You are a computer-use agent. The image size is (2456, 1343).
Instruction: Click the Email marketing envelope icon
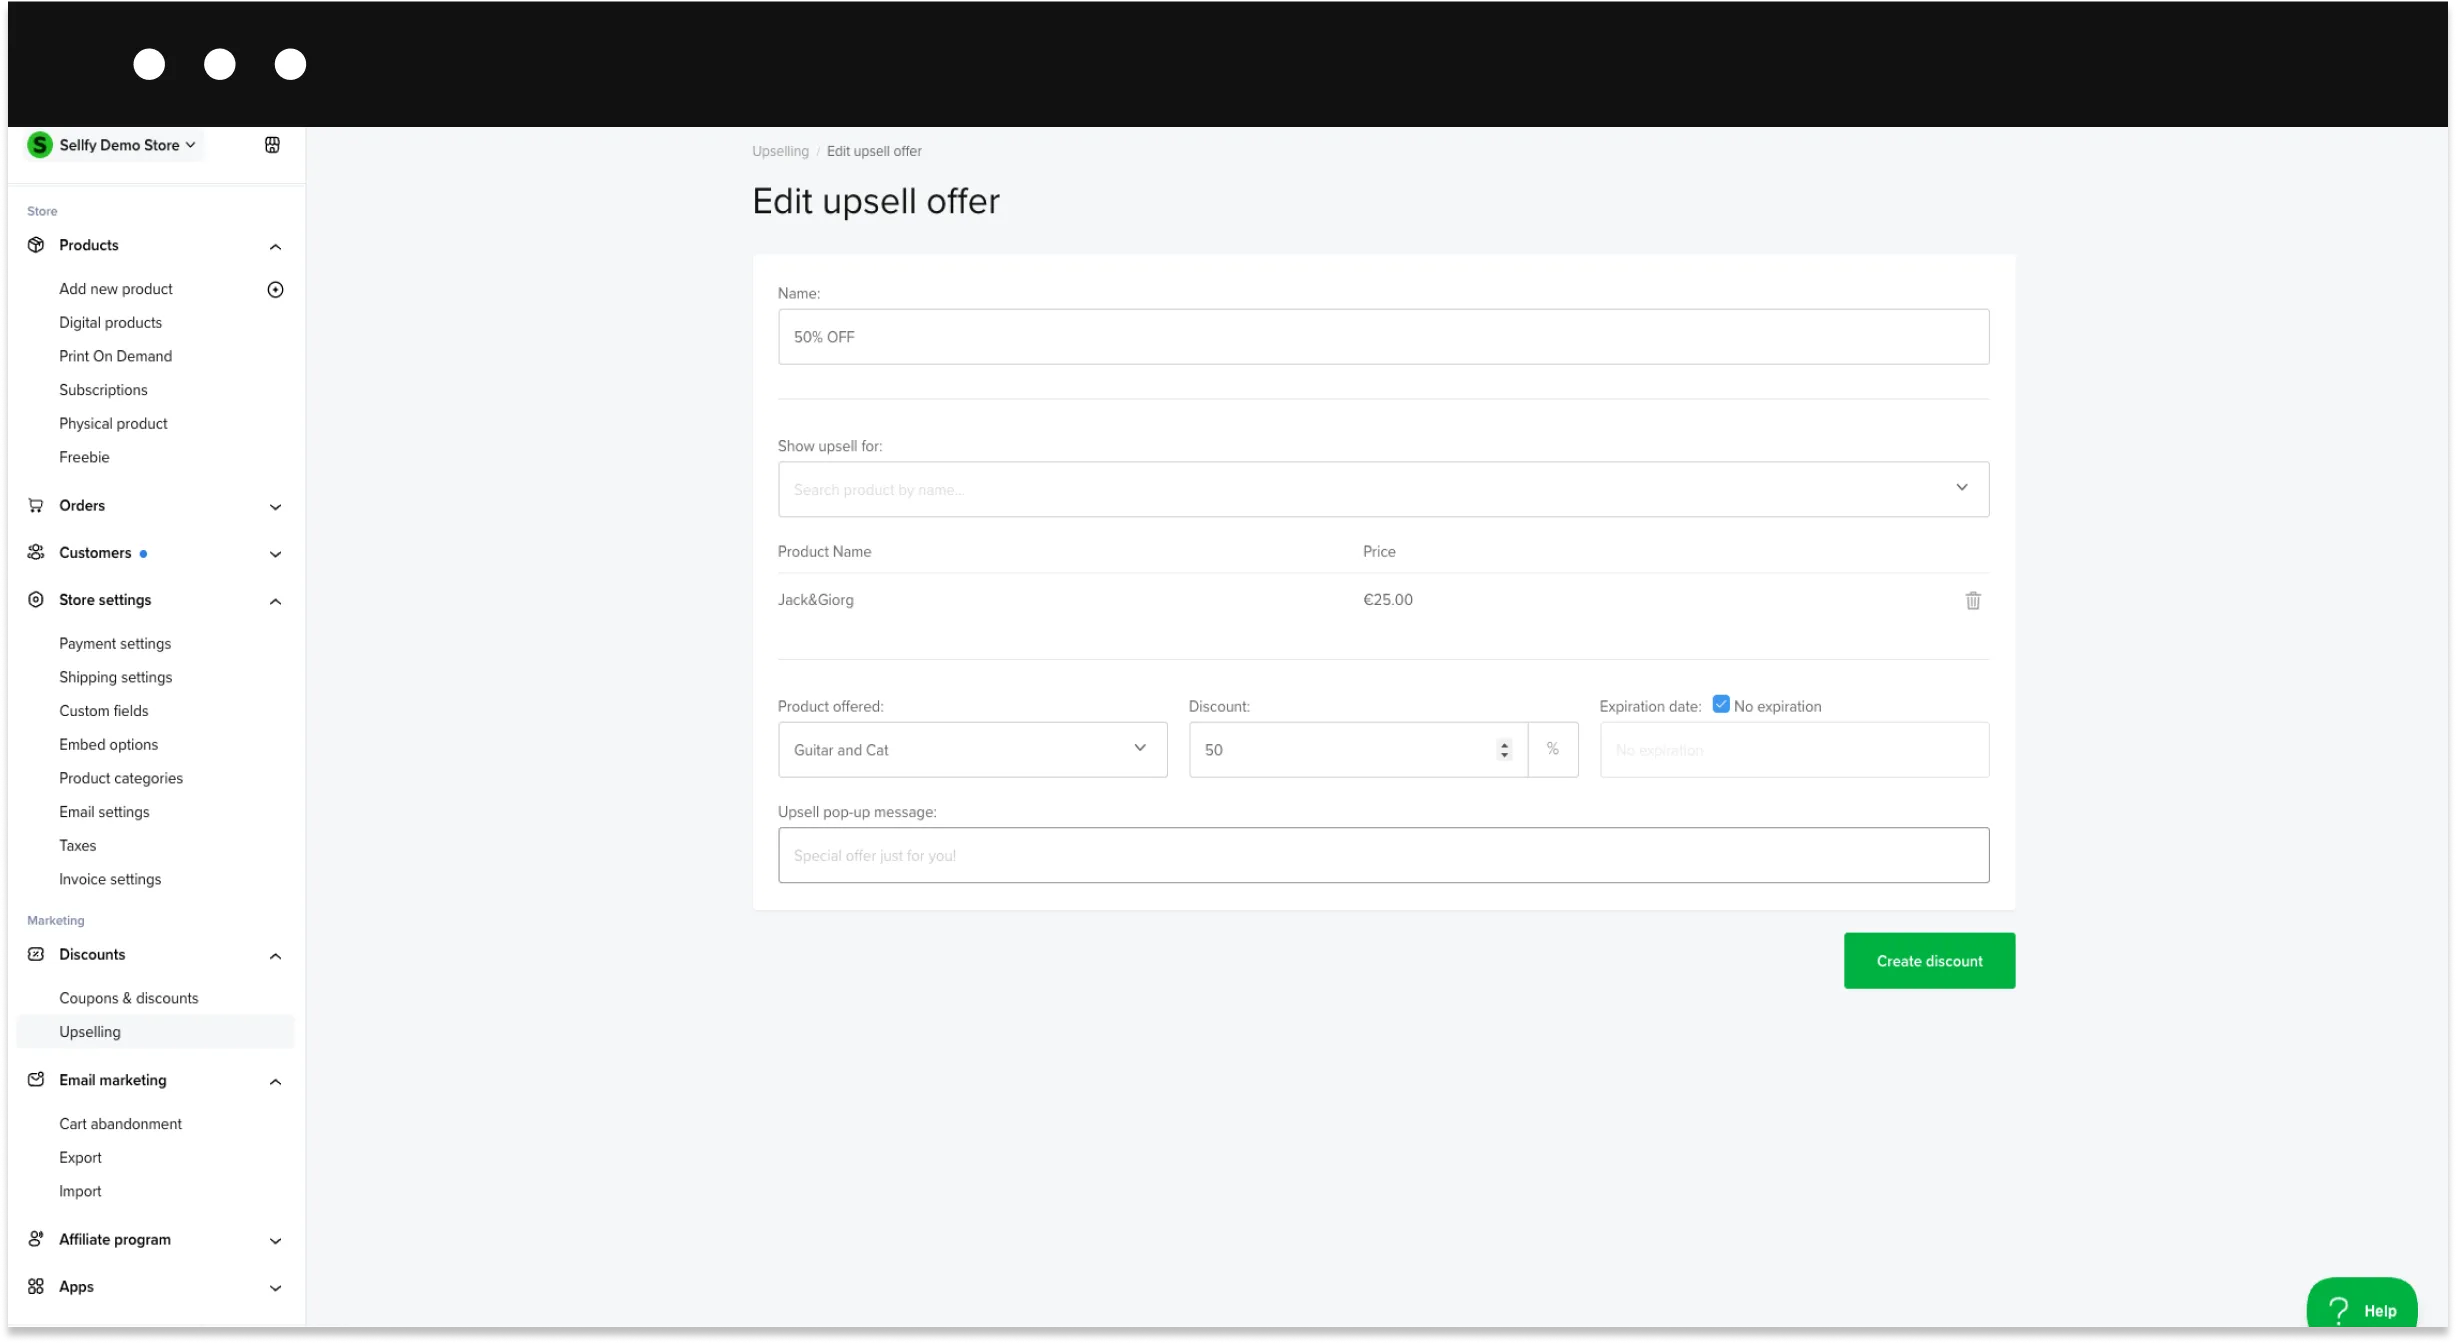click(x=36, y=1080)
